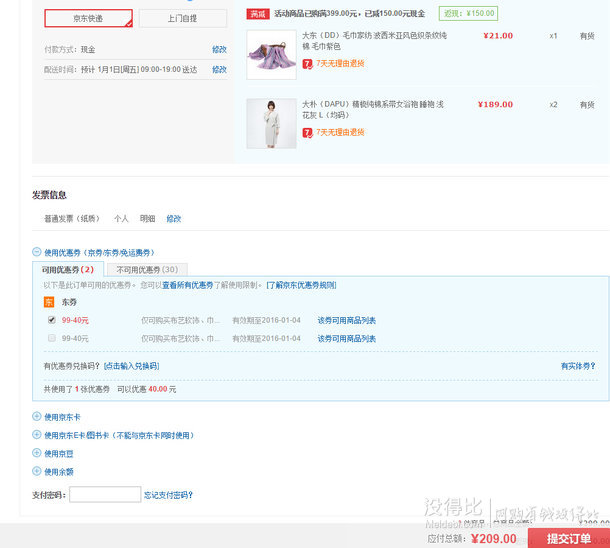Image resolution: width=610 pixels, height=548 pixels.
Task: Open the 大东(DD)毛巾 product title
Action: (374, 41)
